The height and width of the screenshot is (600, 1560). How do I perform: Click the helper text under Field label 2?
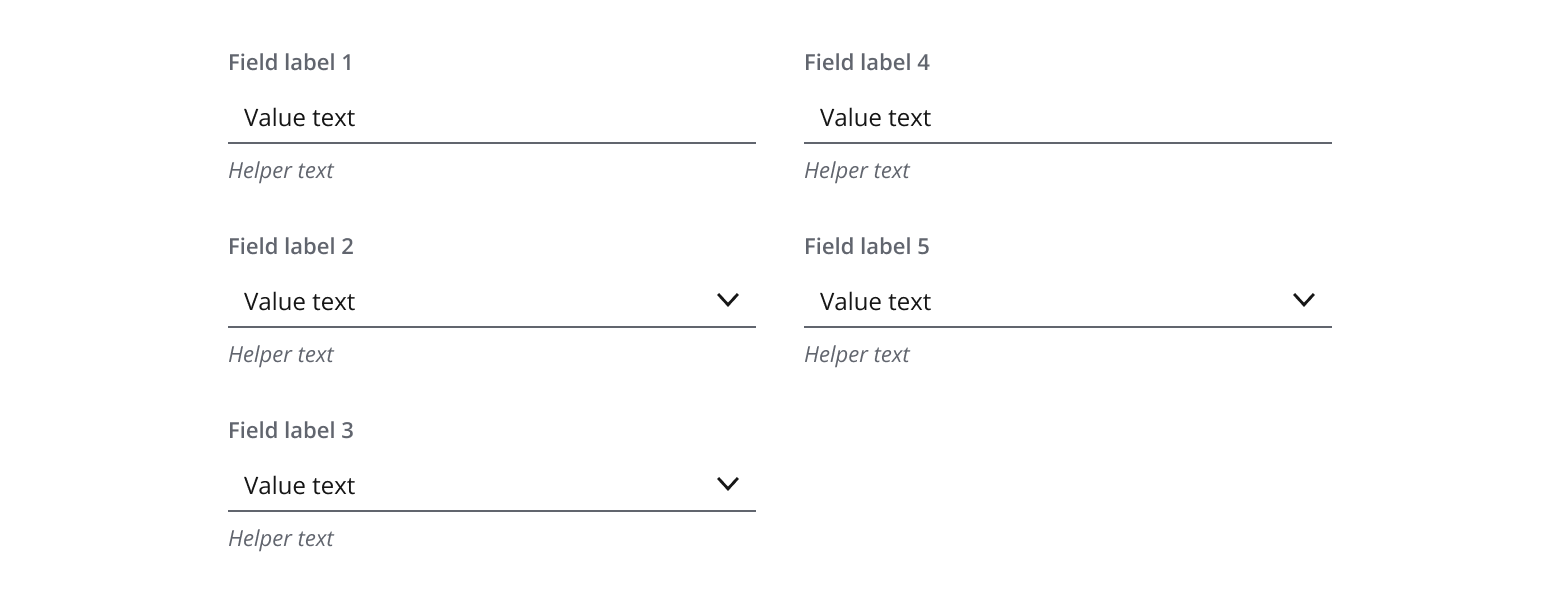(281, 355)
